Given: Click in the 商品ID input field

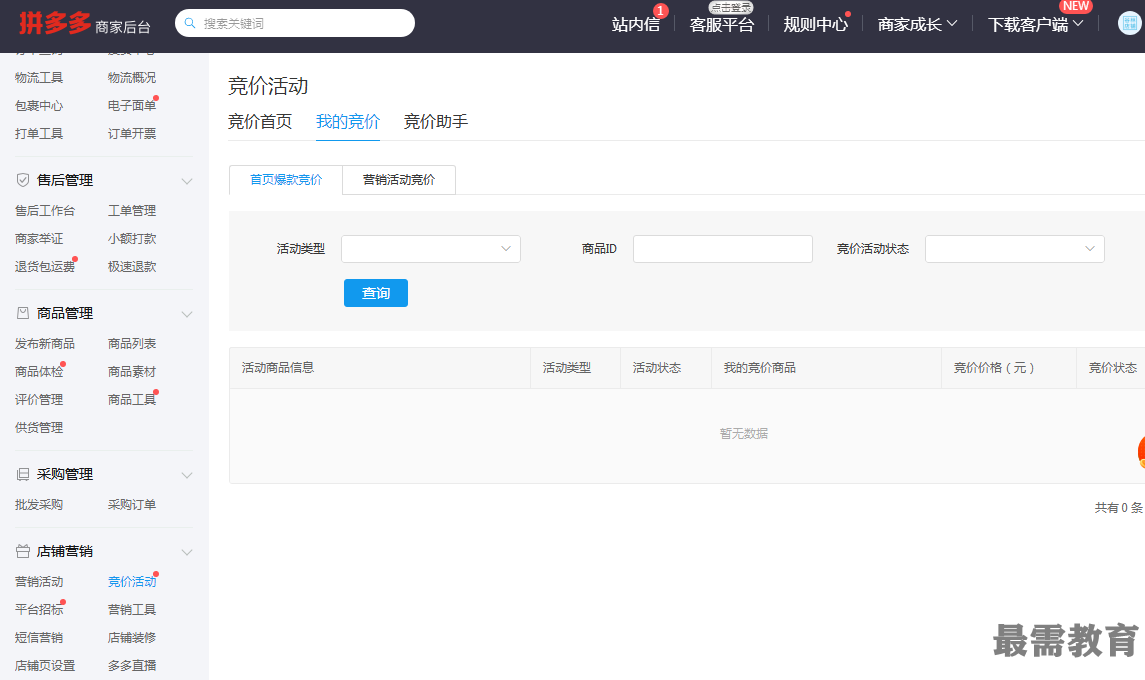Looking at the screenshot, I should pos(723,249).
